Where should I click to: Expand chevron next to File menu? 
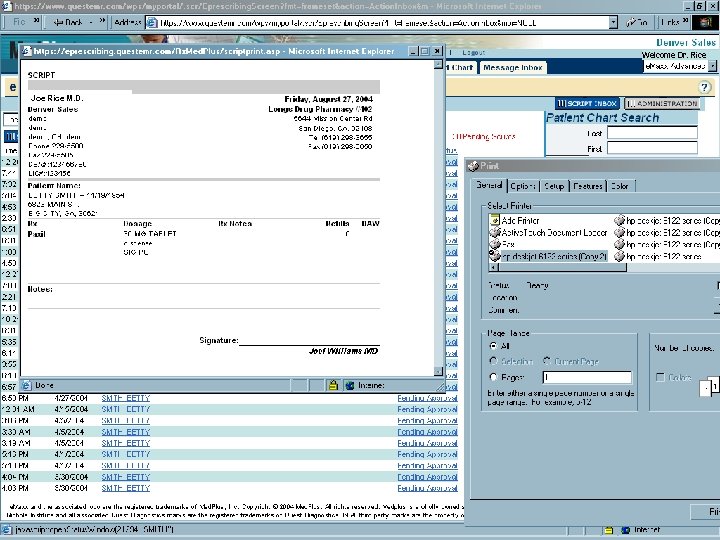point(36,20)
